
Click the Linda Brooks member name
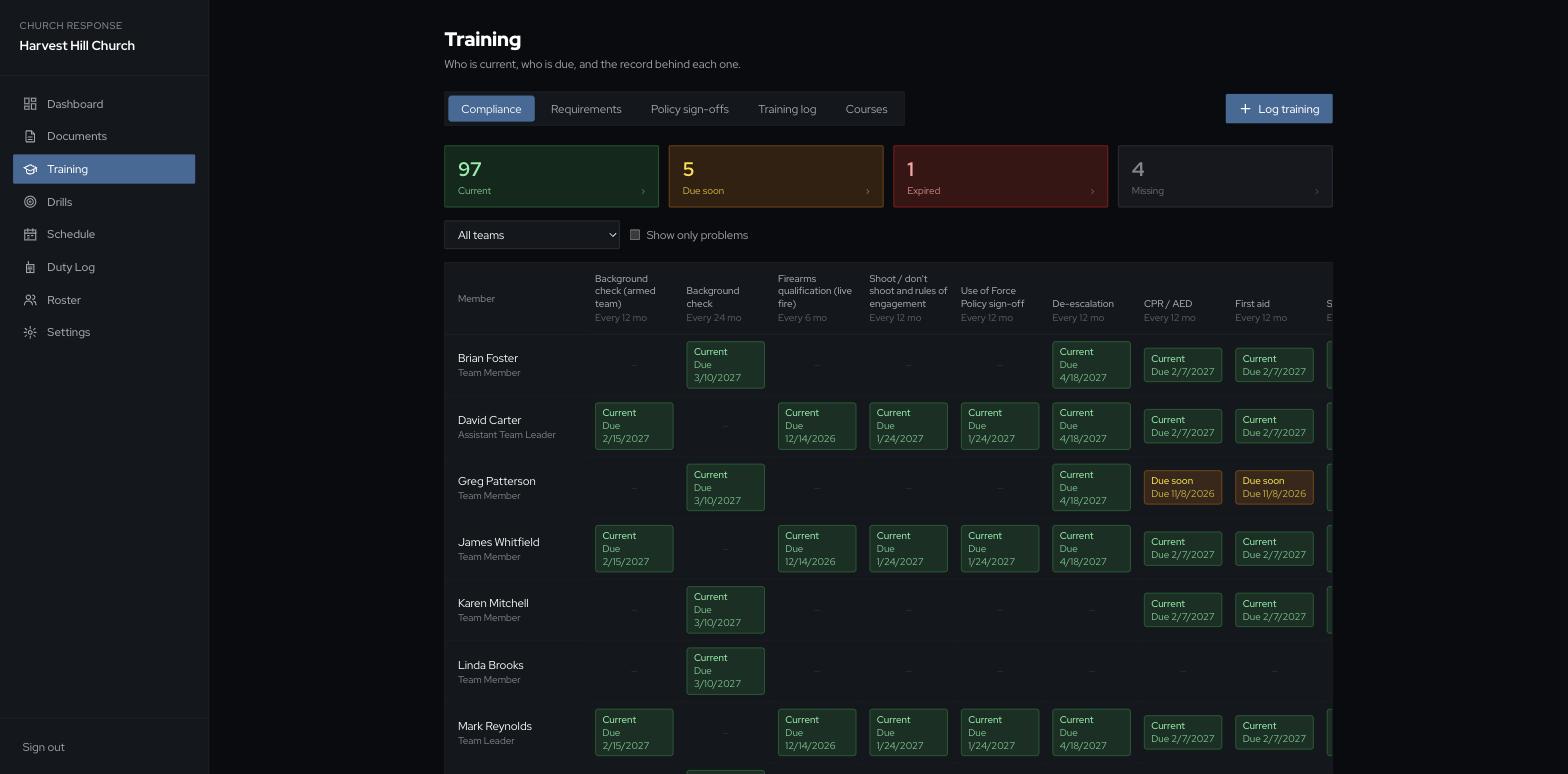(490, 665)
